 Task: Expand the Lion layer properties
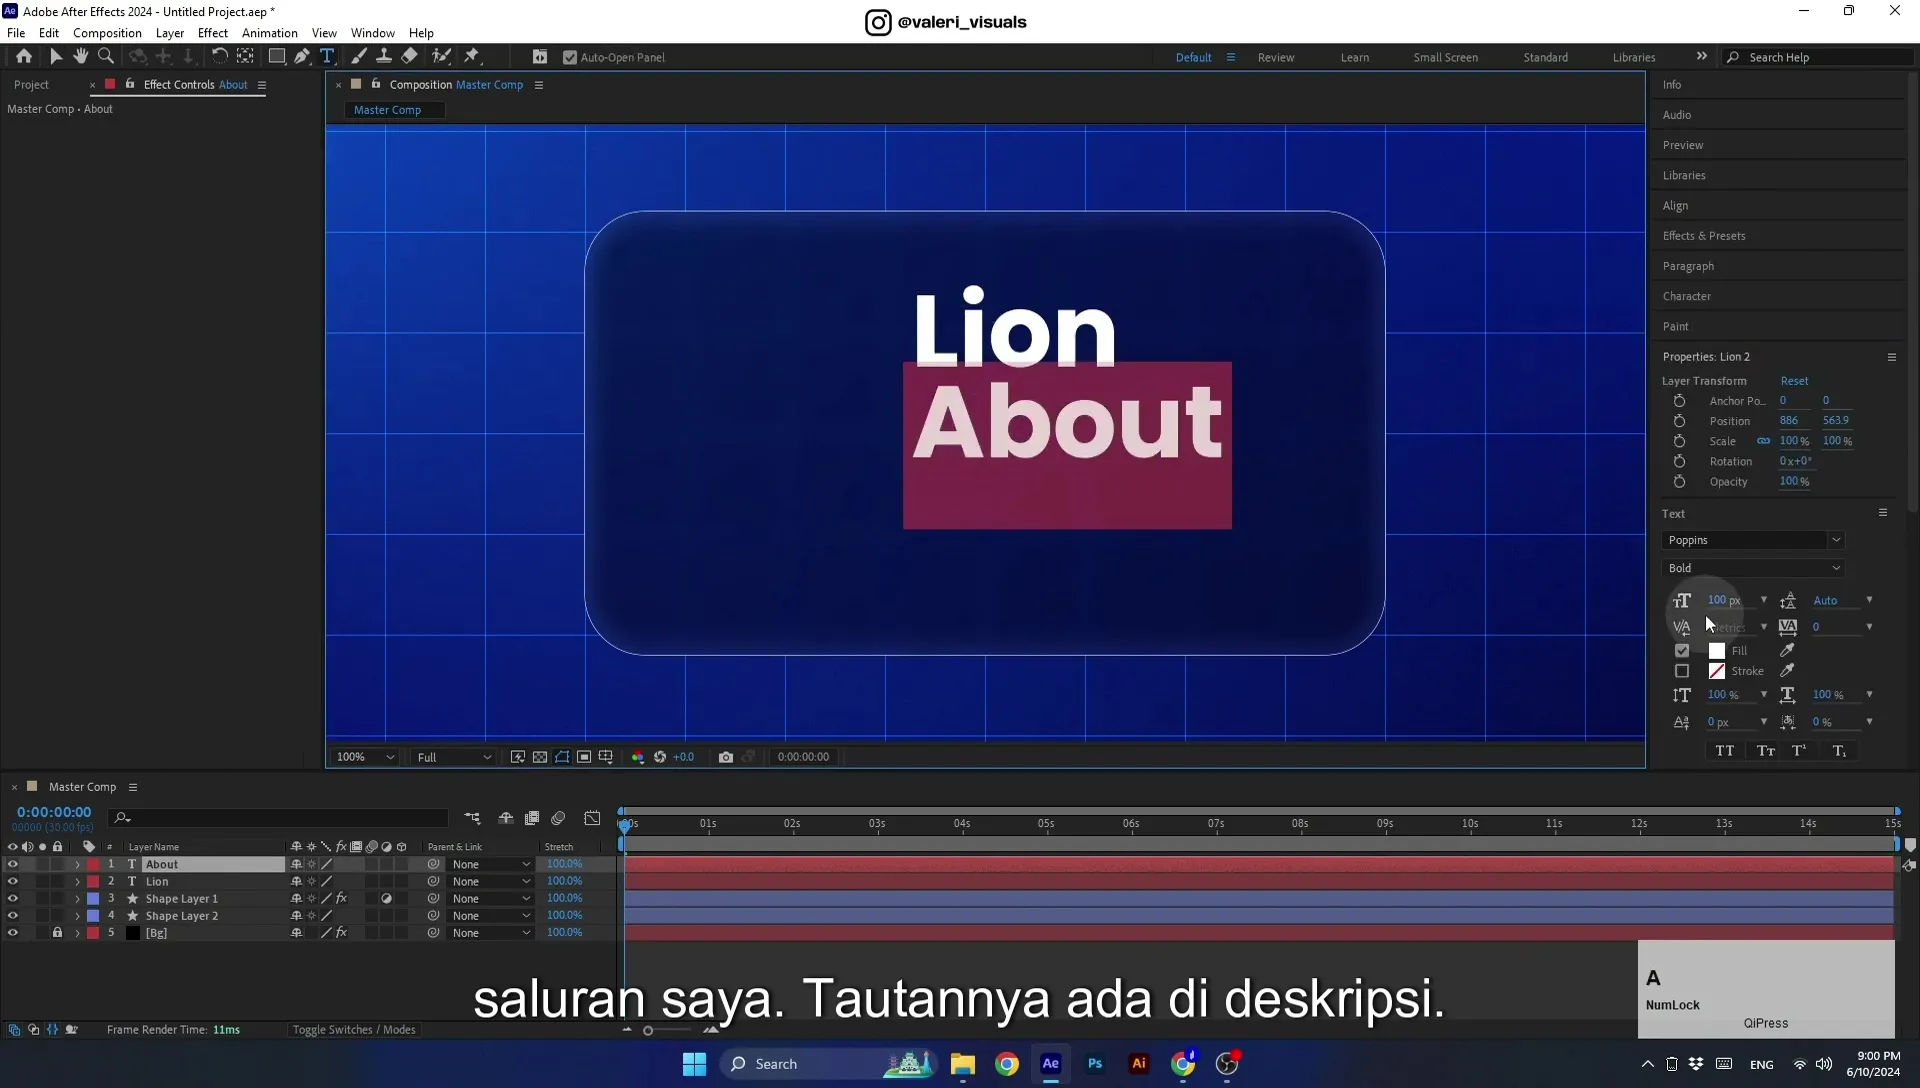(77, 882)
